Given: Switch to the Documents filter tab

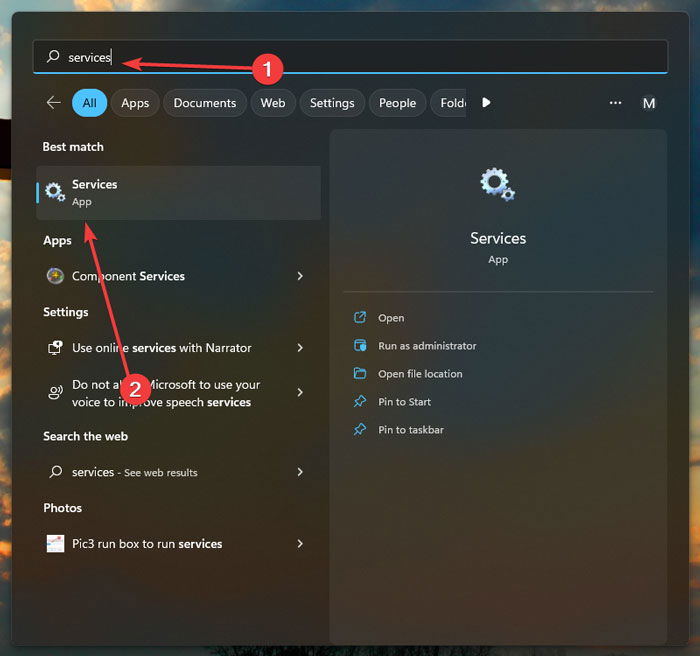Looking at the screenshot, I should tap(204, 103).
